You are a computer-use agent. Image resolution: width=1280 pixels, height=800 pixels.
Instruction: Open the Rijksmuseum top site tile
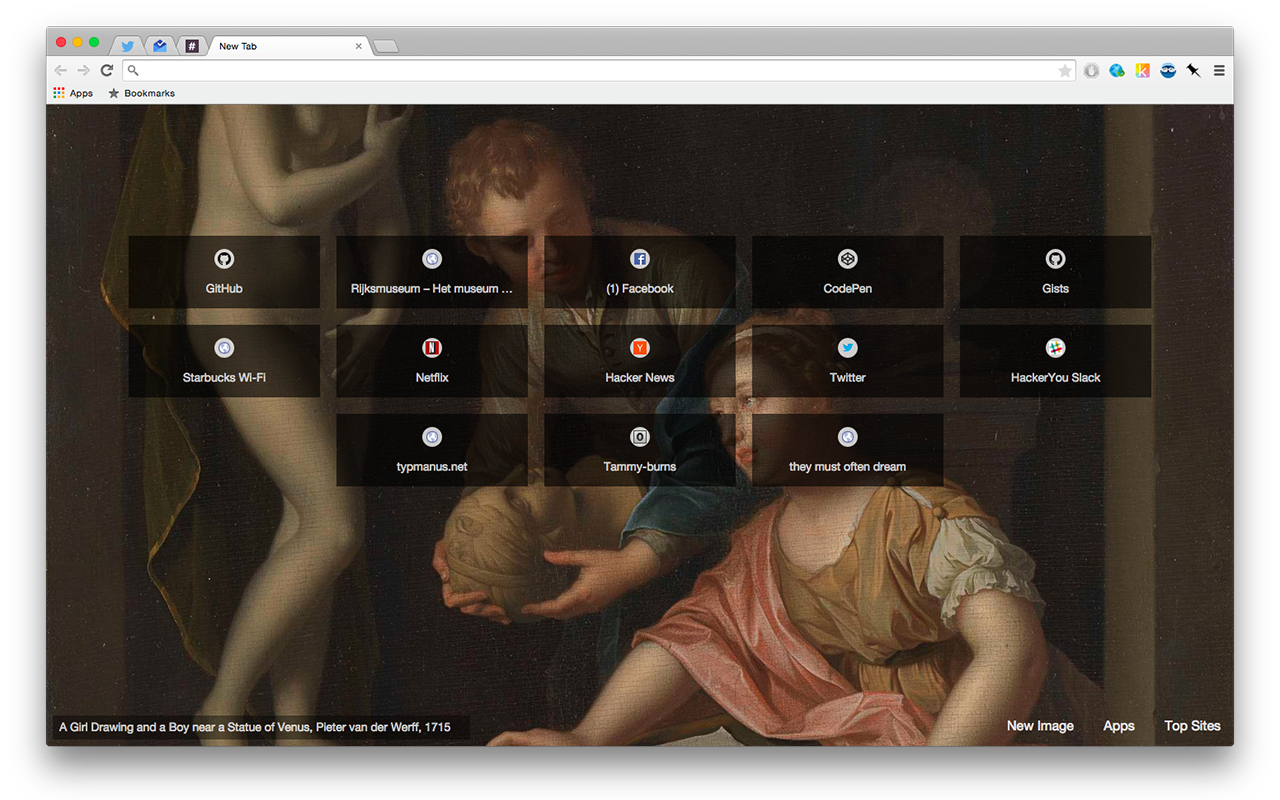click(432, 272)
